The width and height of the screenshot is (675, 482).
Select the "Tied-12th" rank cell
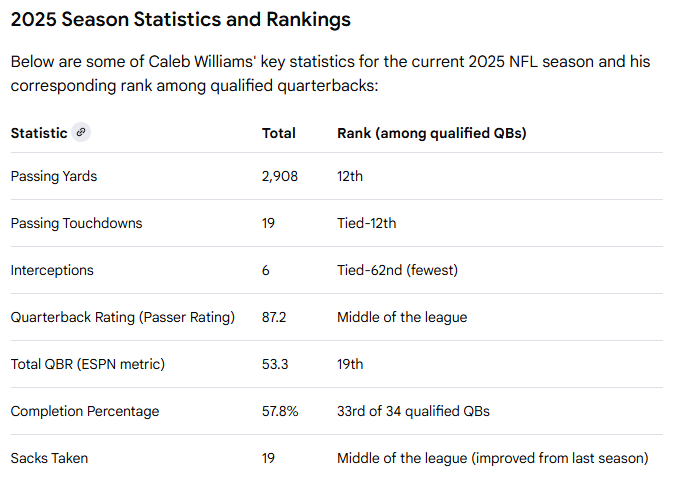pyautogui.click(x=366, y=223)
